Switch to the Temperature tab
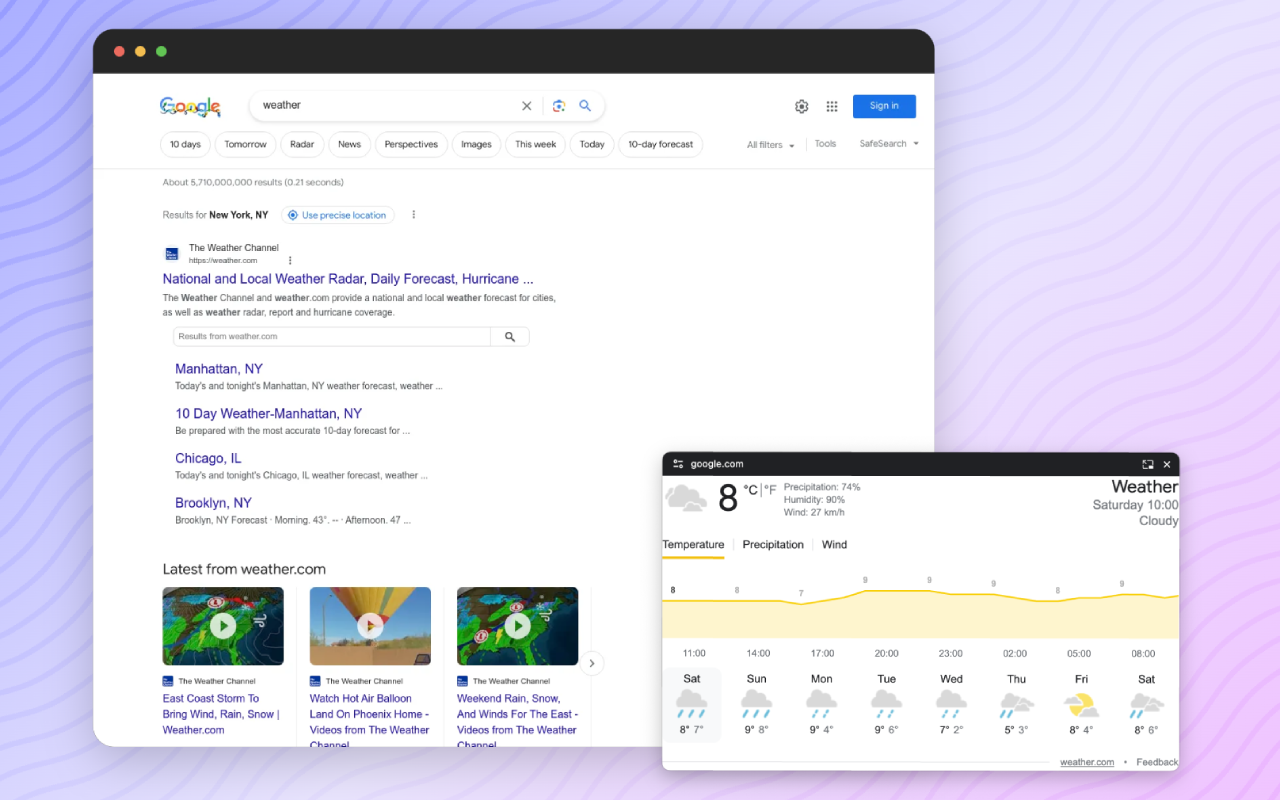 click(x=693, y=545)
